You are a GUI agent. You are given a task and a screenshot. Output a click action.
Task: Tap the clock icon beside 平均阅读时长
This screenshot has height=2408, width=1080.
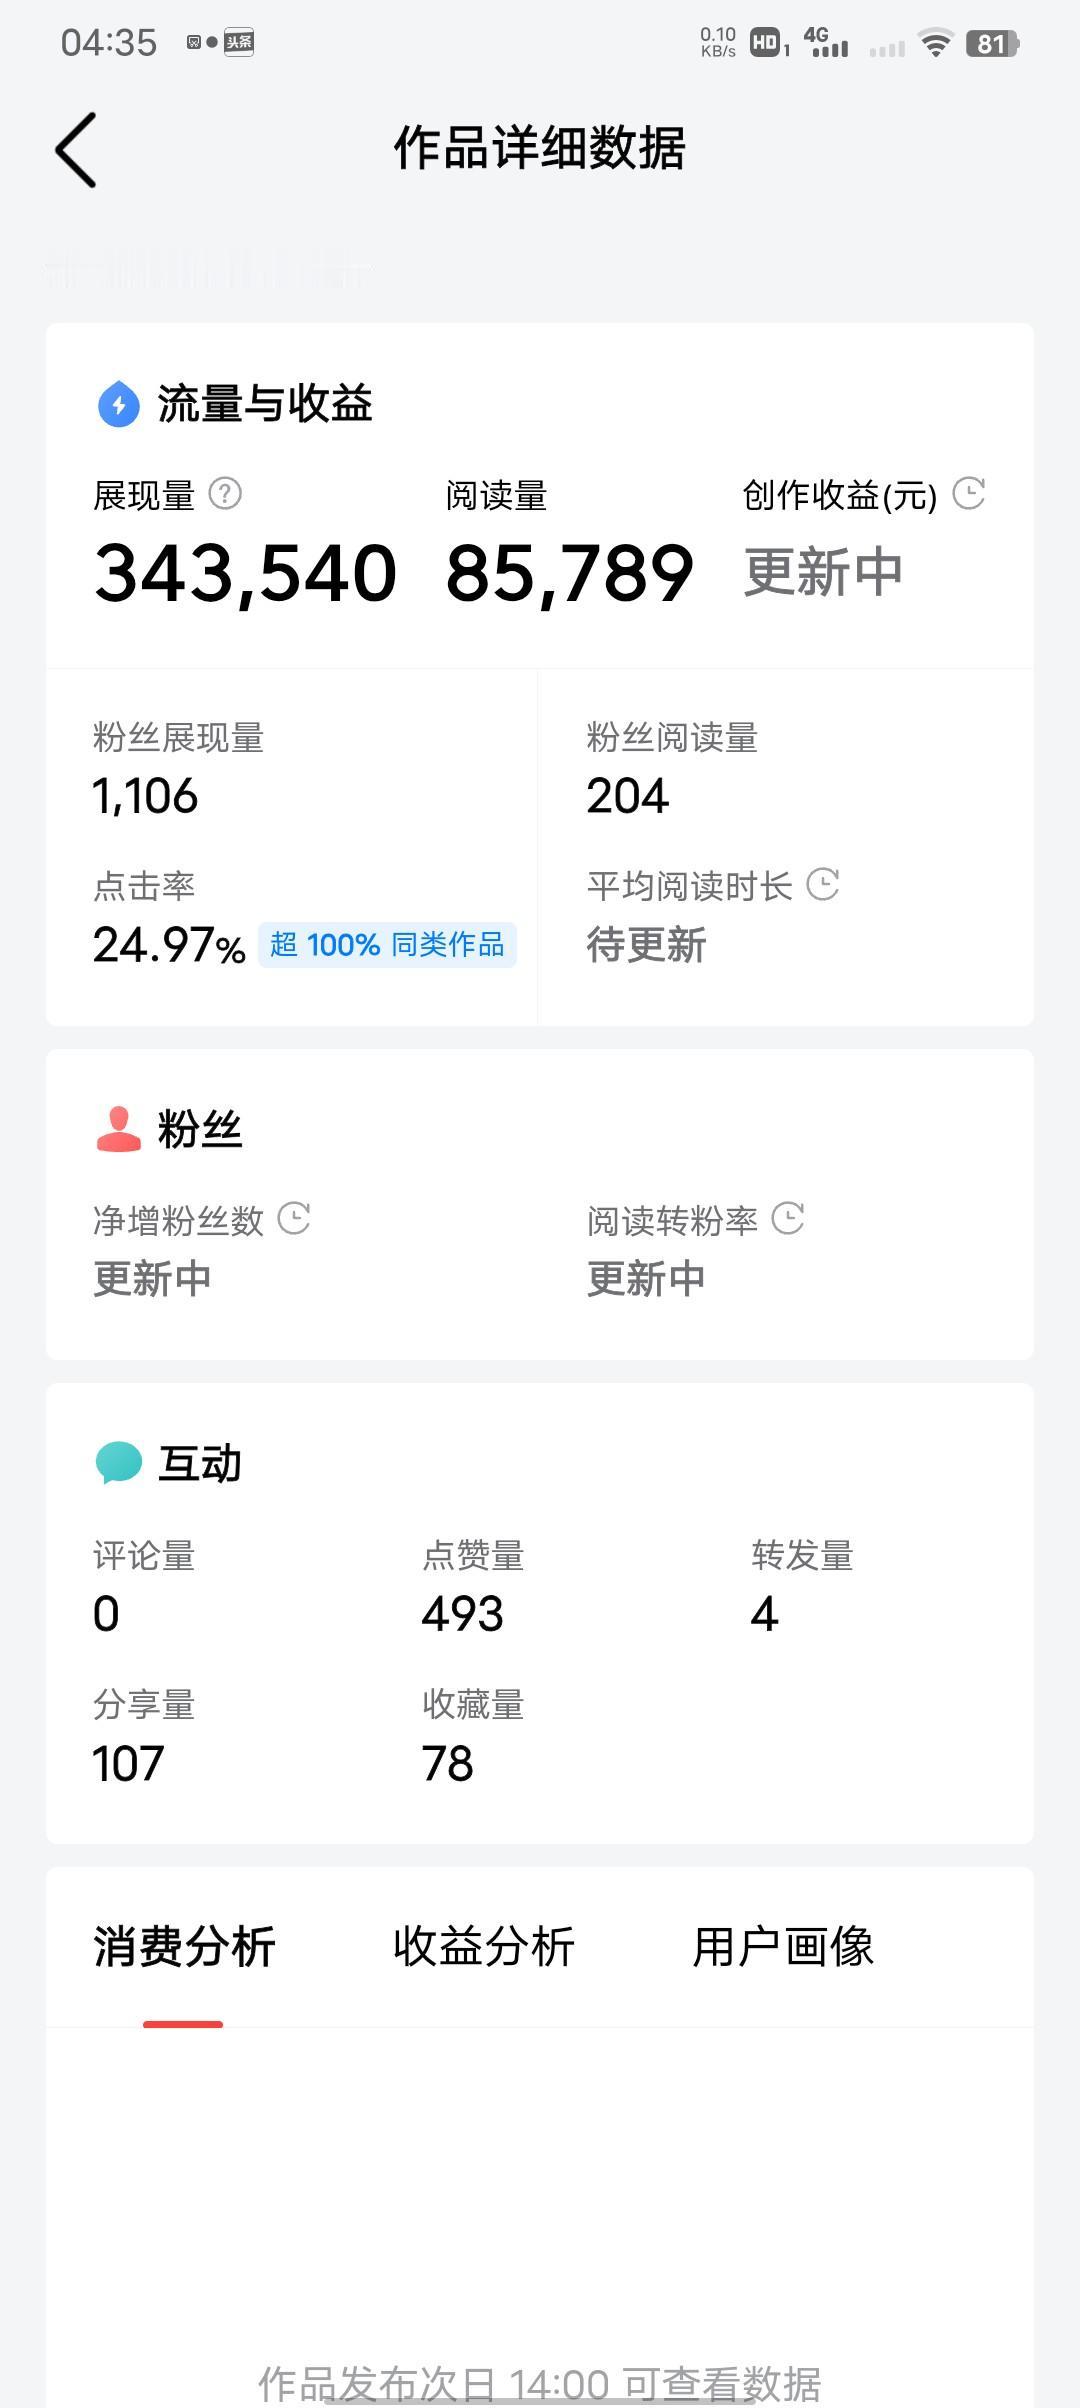[822, 884]
